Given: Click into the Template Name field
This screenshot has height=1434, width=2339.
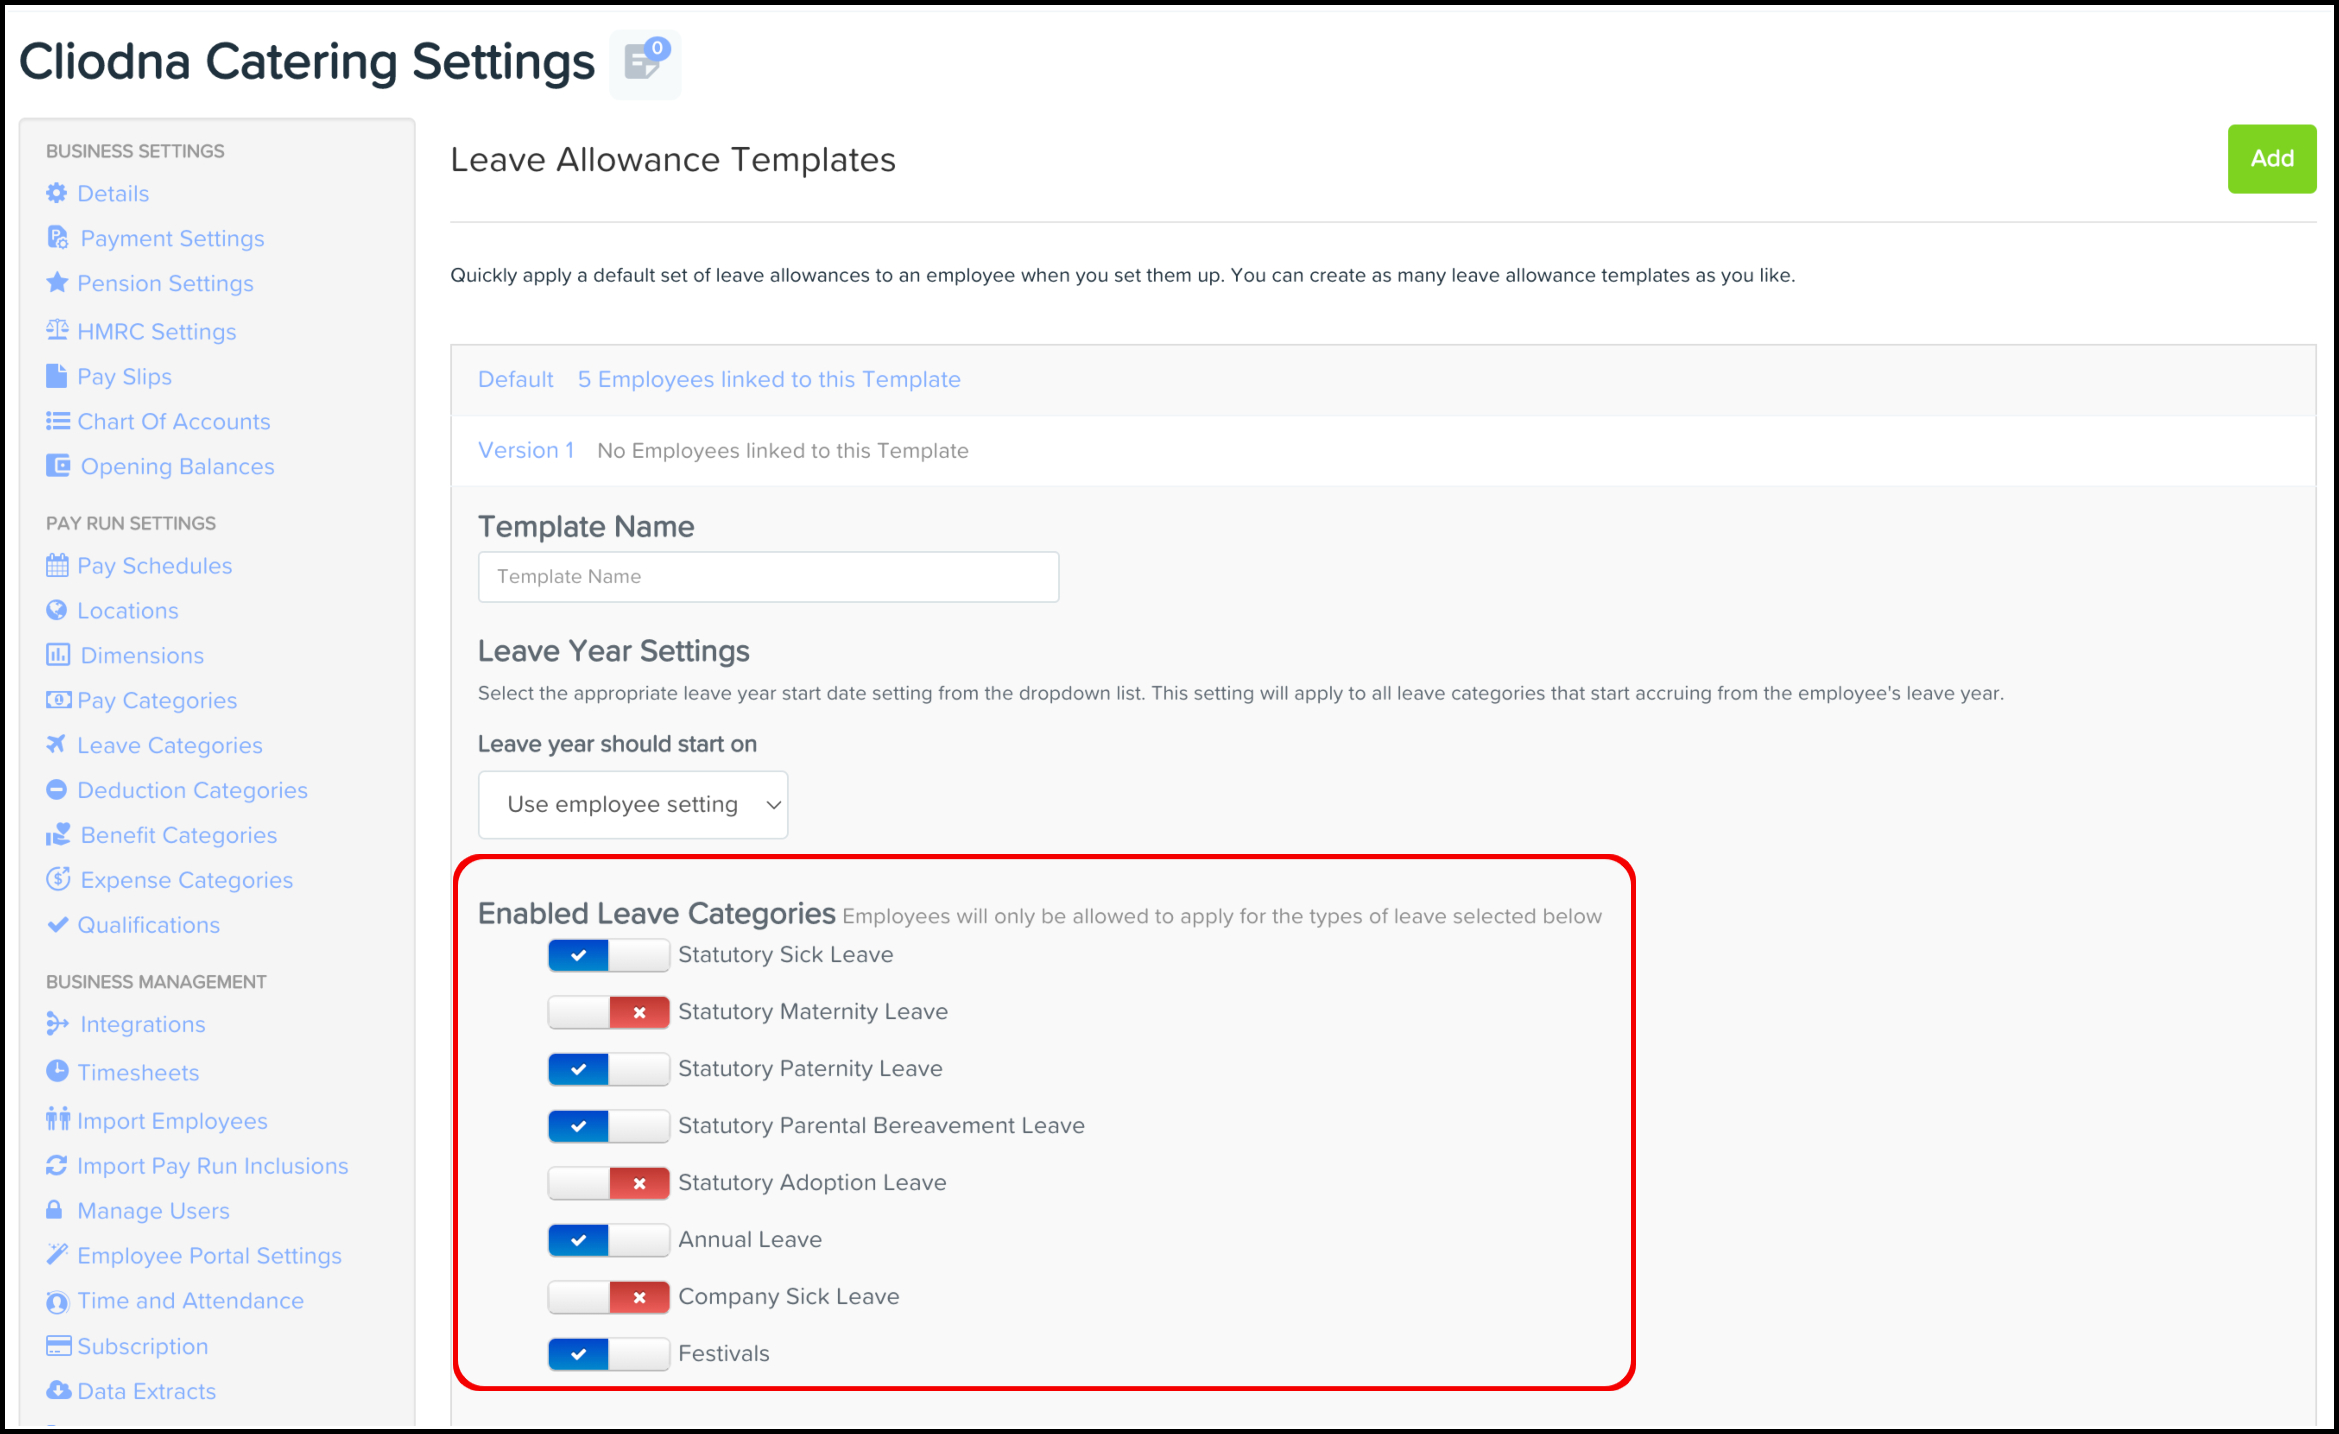Looking at the screenshot, I should 768,576.
